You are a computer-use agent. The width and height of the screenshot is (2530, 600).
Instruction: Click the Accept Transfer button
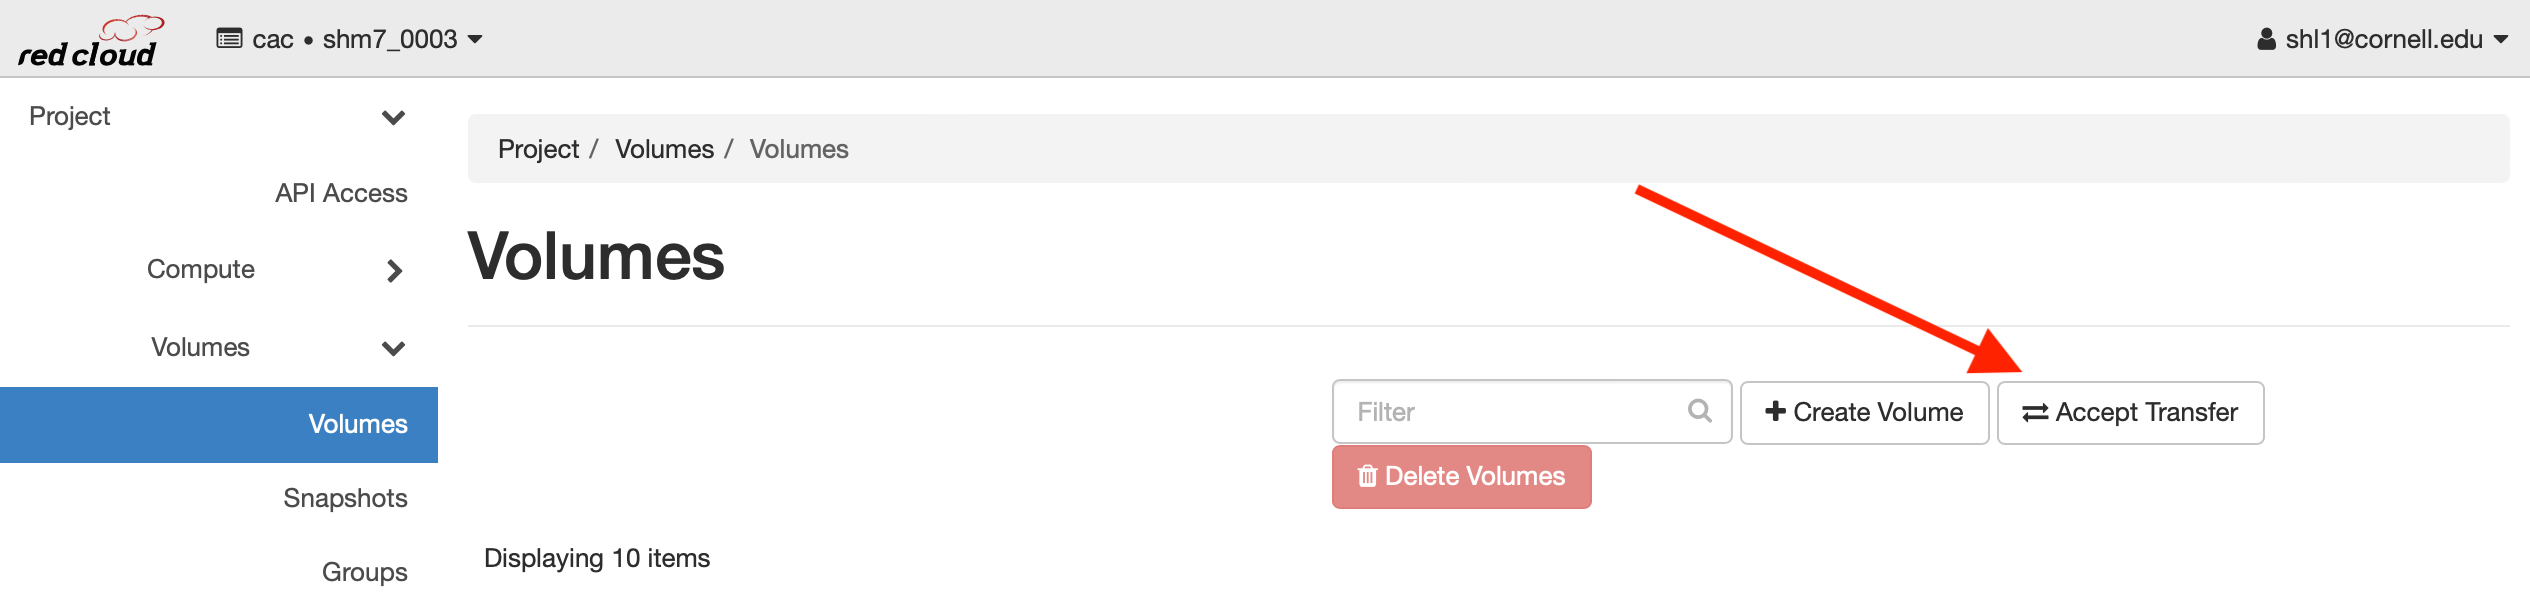[x=2130, y=412]
